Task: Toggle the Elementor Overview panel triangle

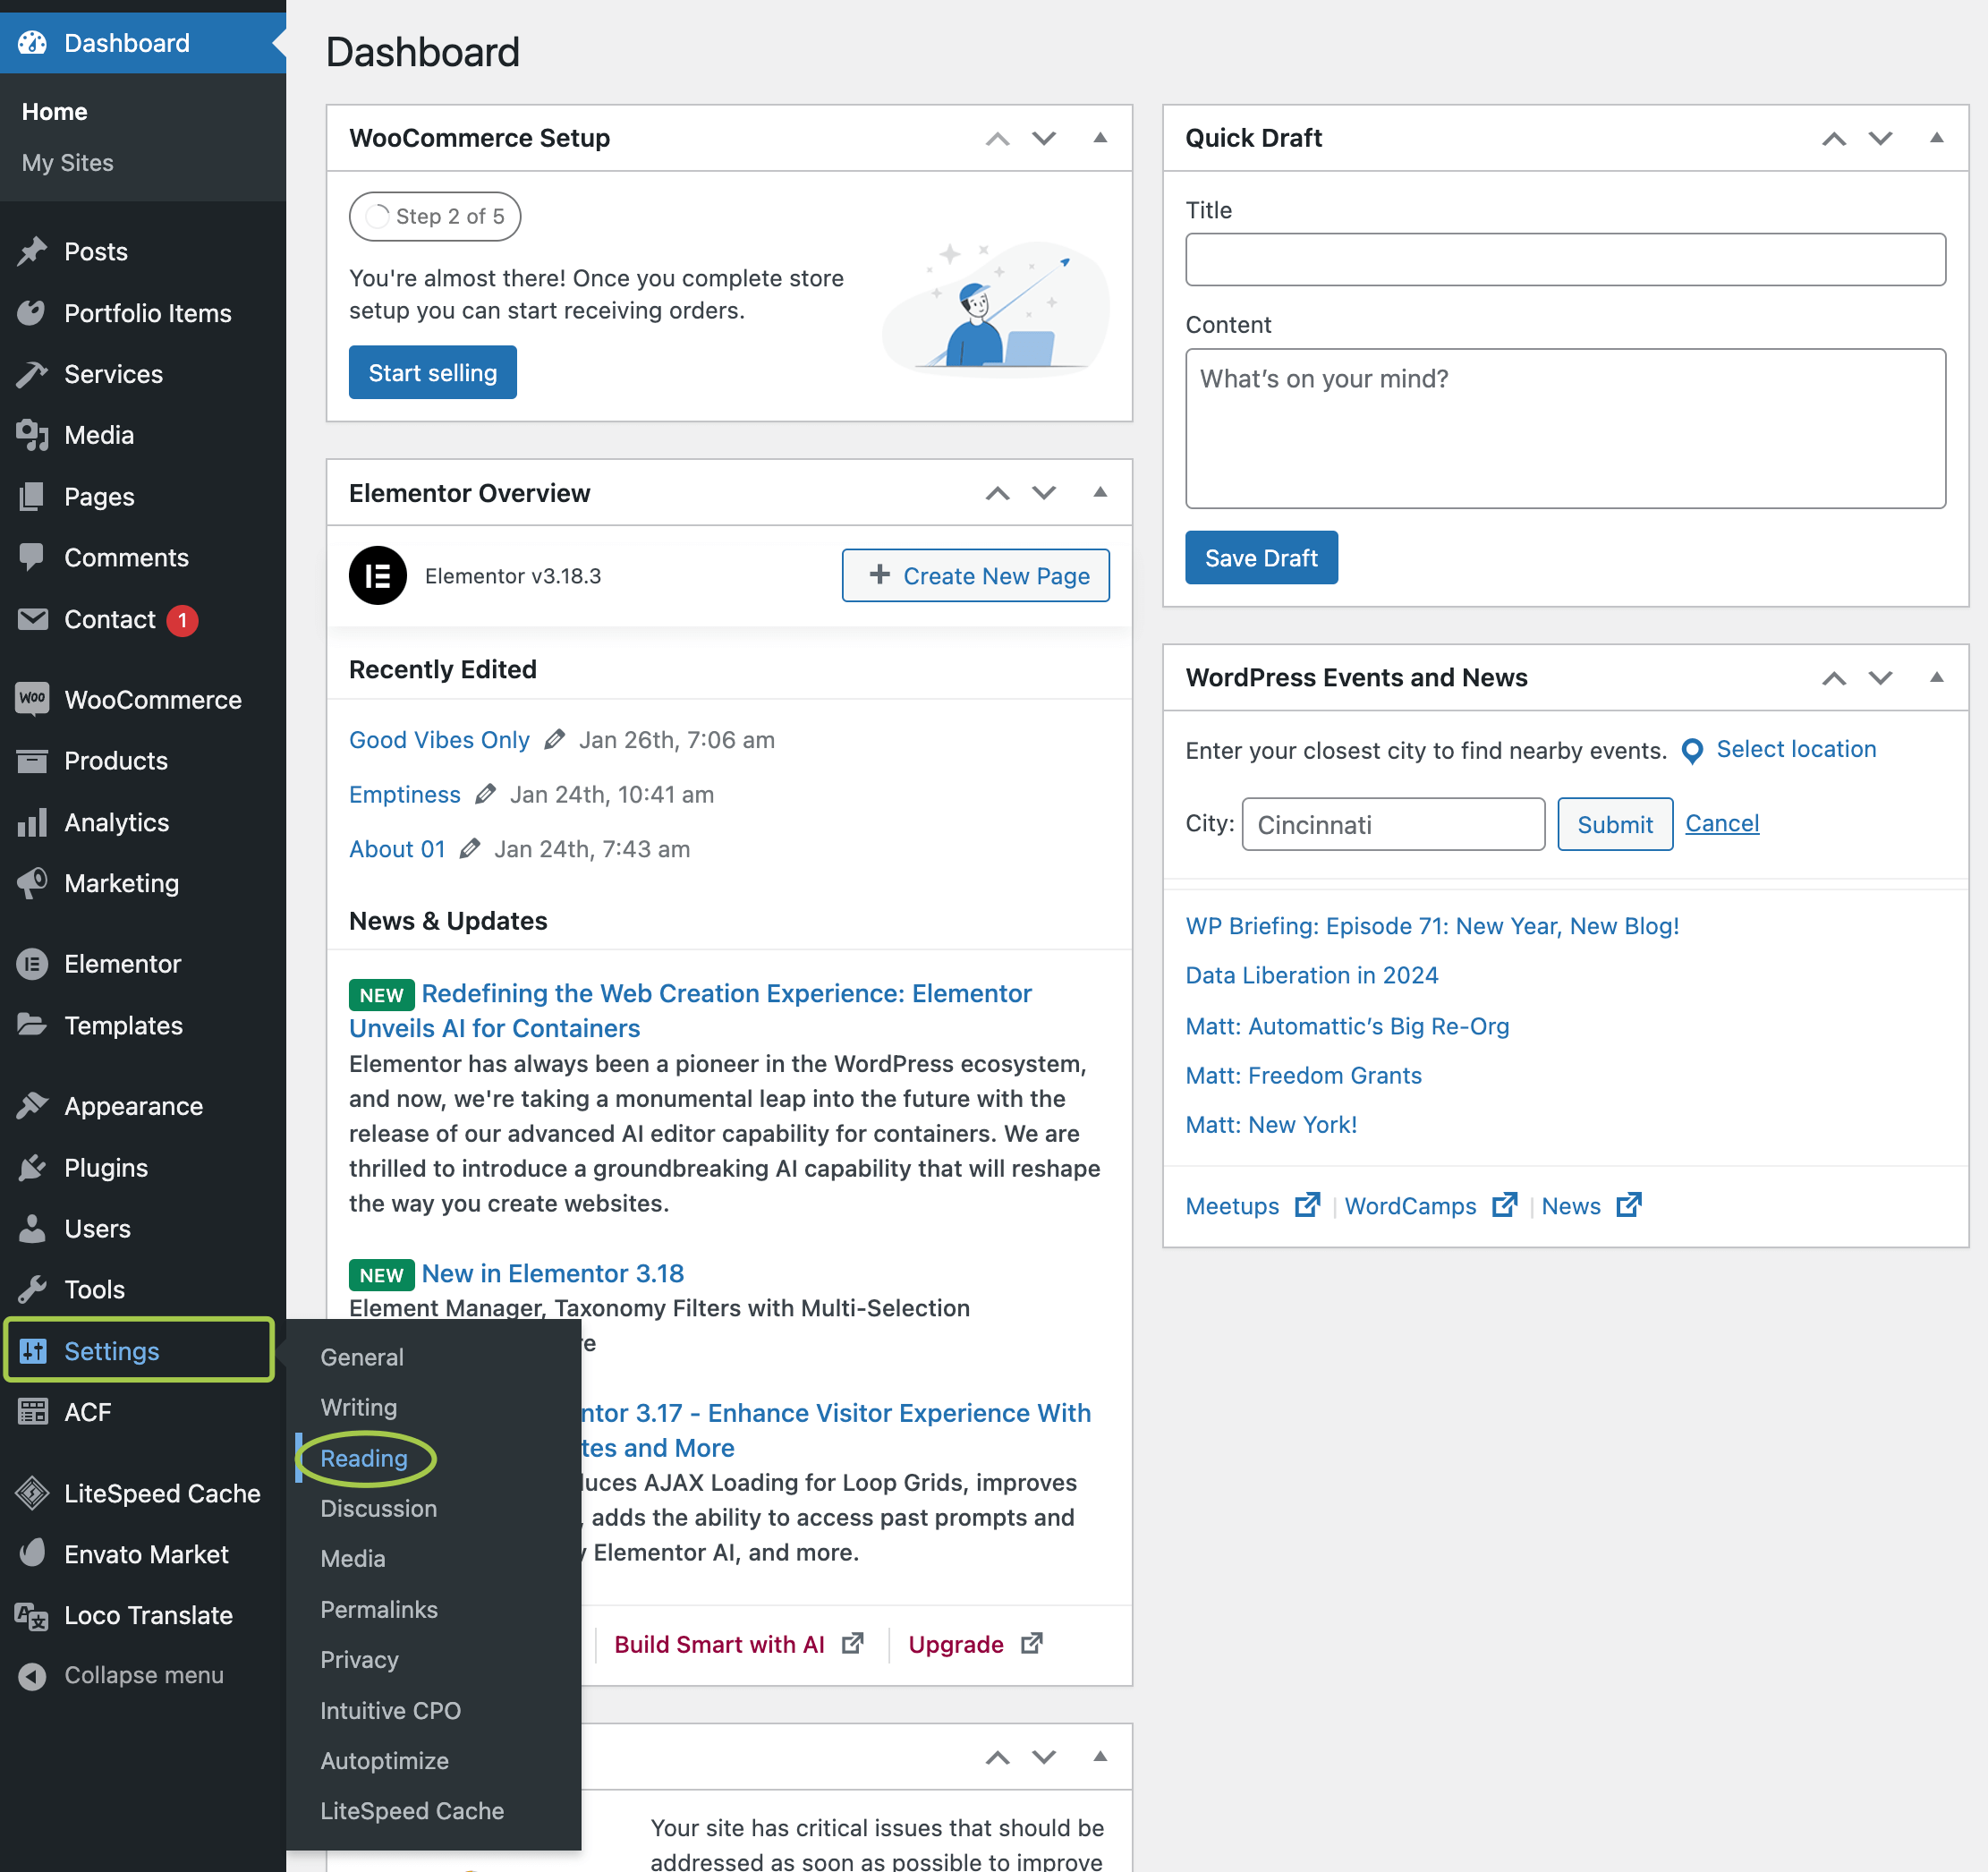Action: pos(1100,492)
